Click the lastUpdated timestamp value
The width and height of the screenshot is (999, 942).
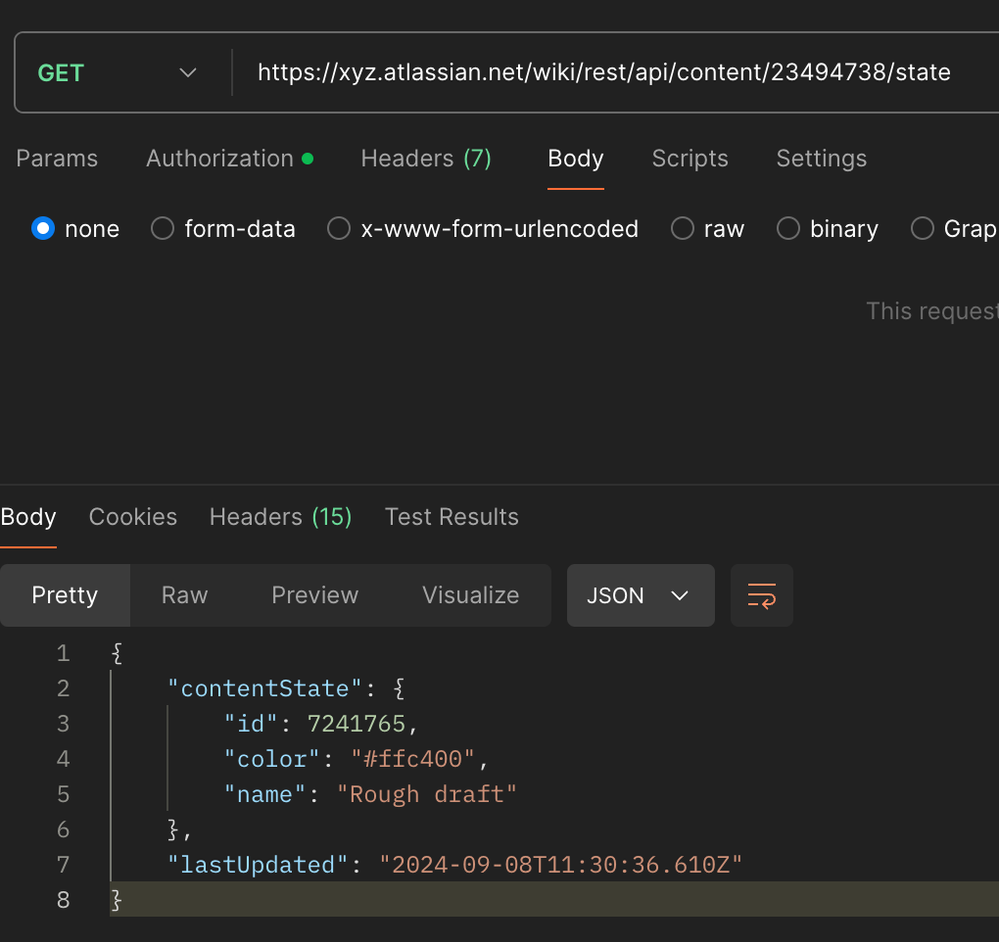pos(561,865)
